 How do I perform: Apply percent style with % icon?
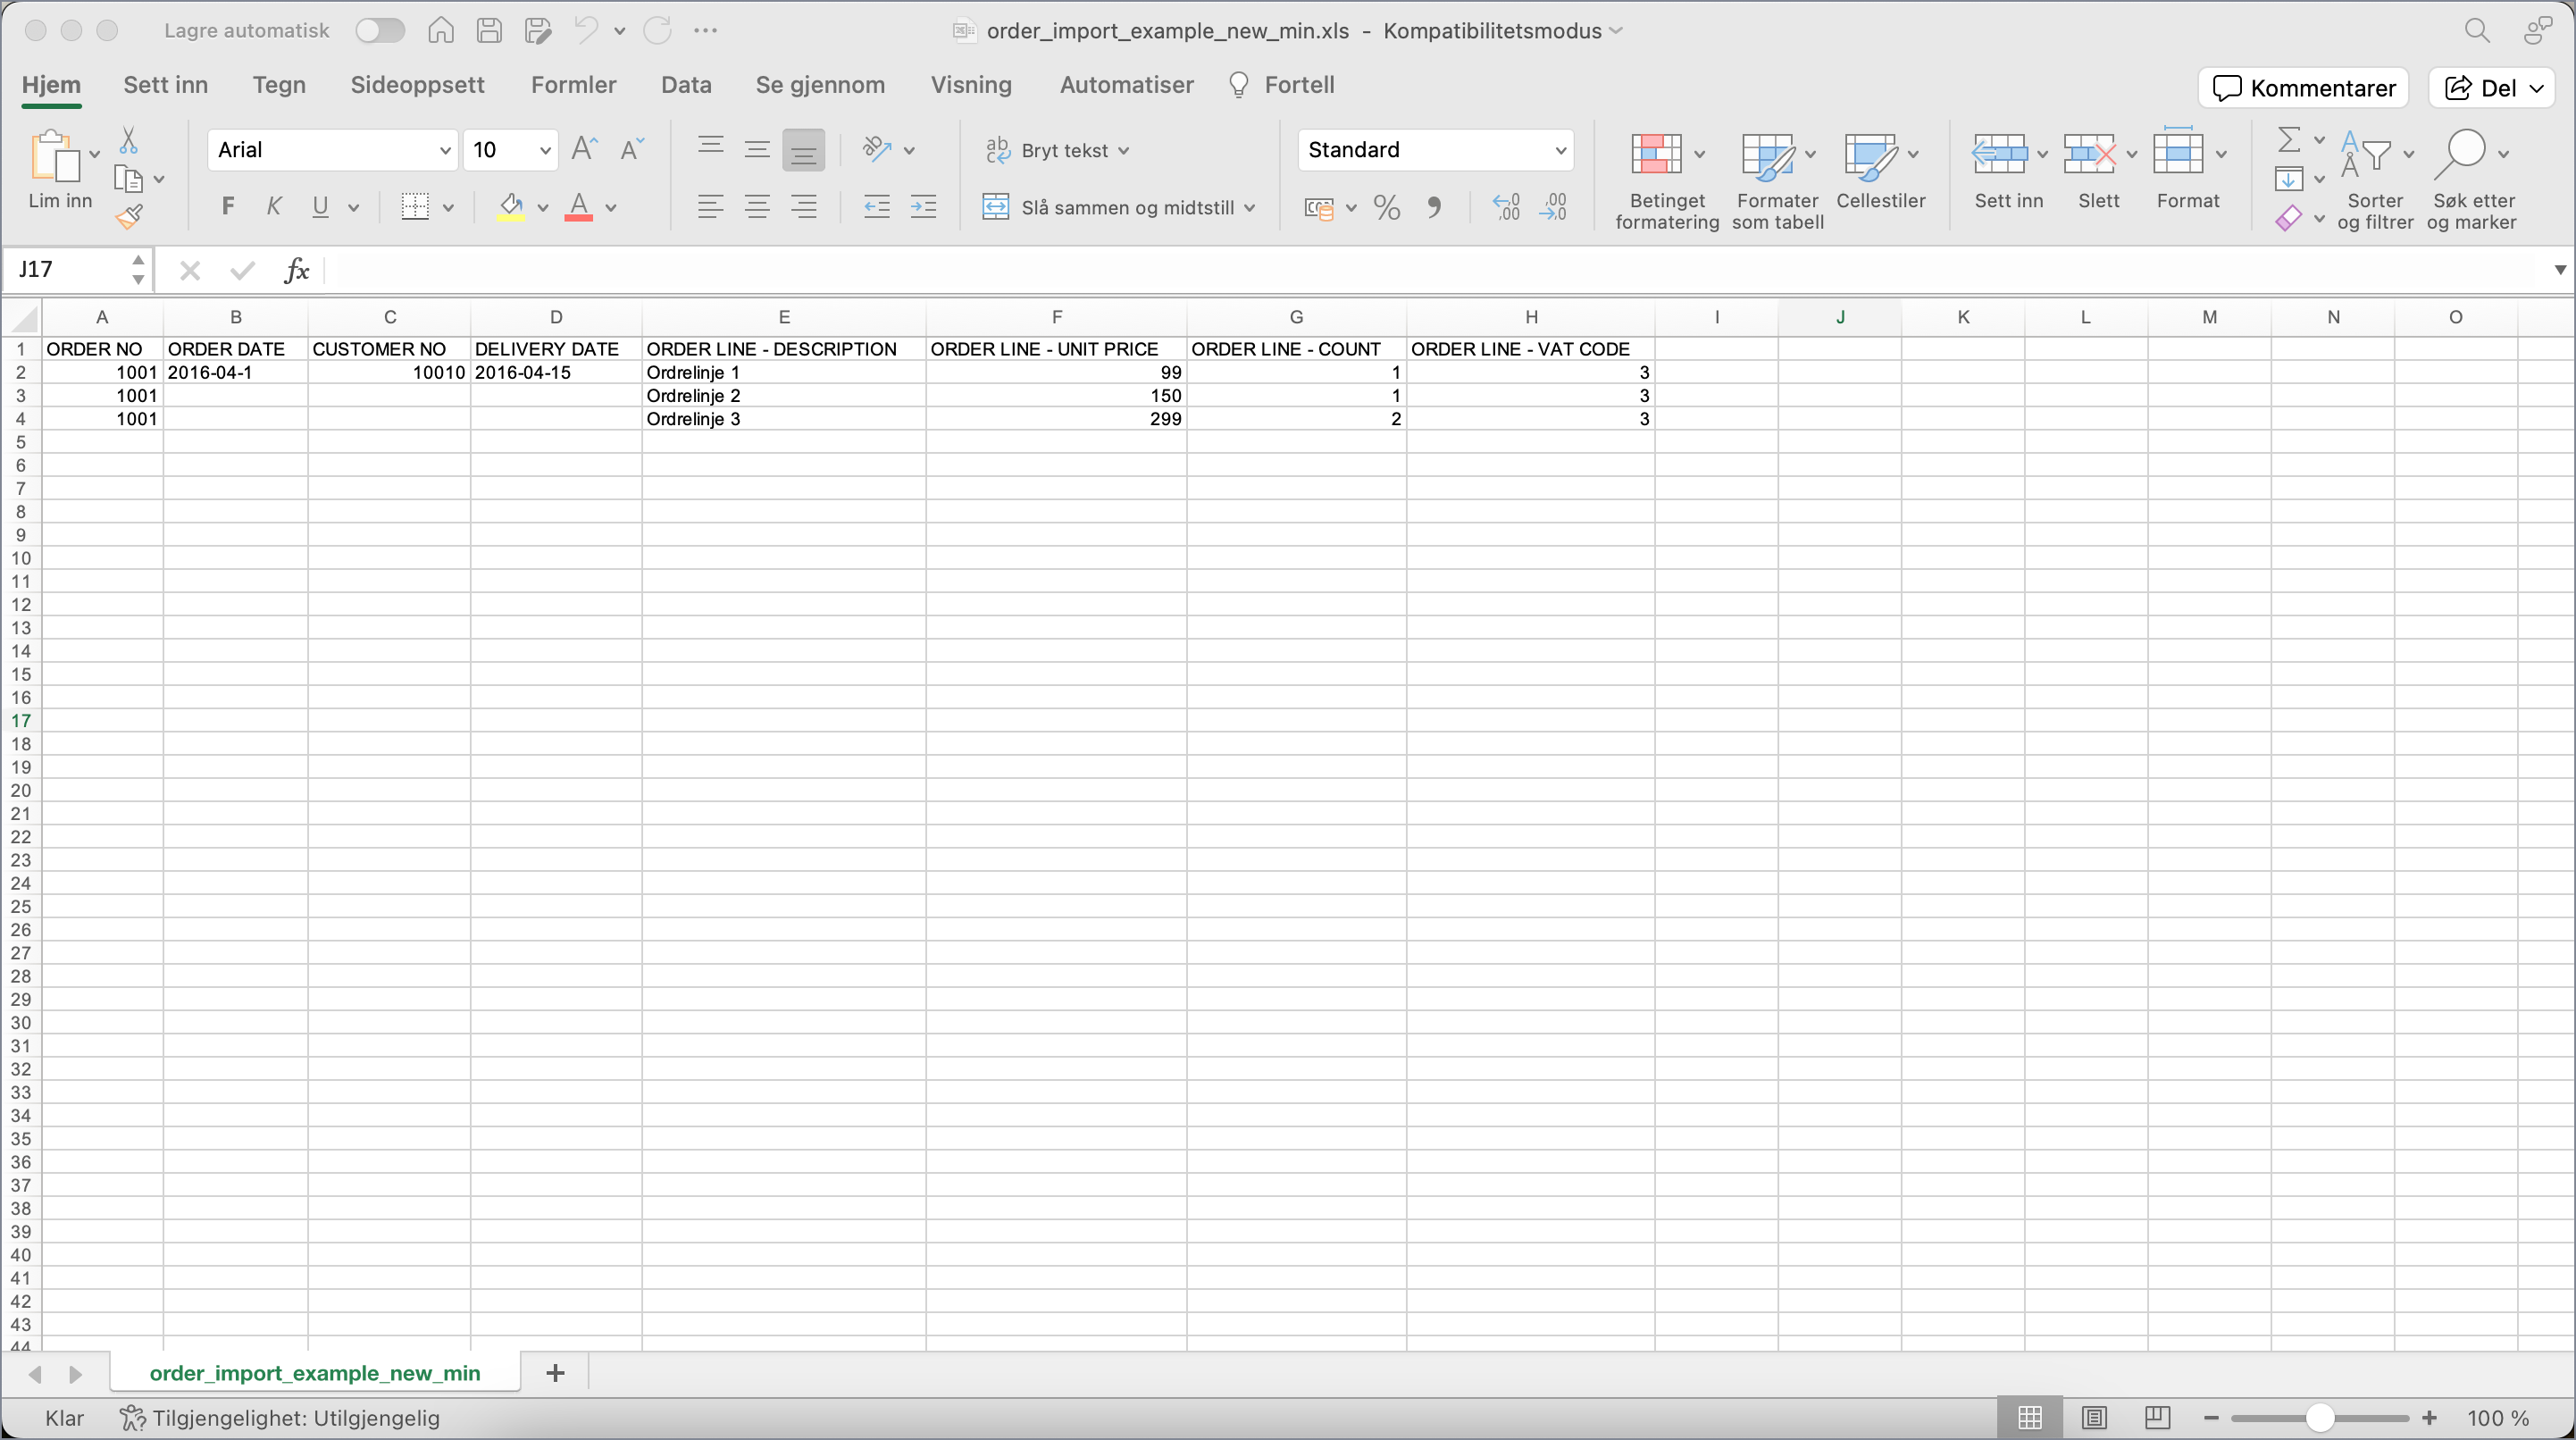pyautogui.click(x=1386, y=207)
